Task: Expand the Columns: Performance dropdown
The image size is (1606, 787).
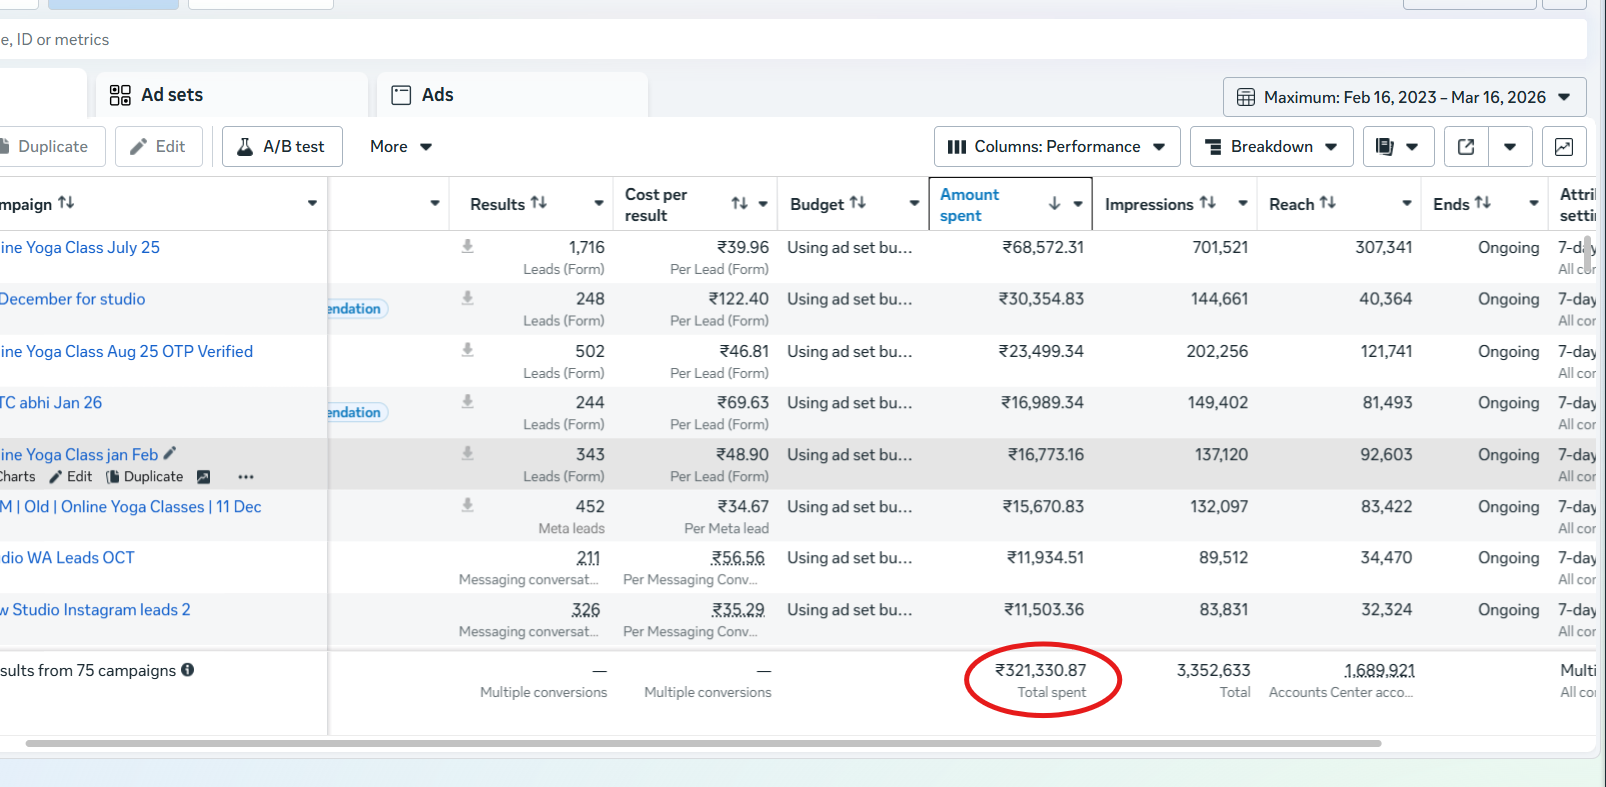Action: pyautogui.click(x=1056, y=147)
